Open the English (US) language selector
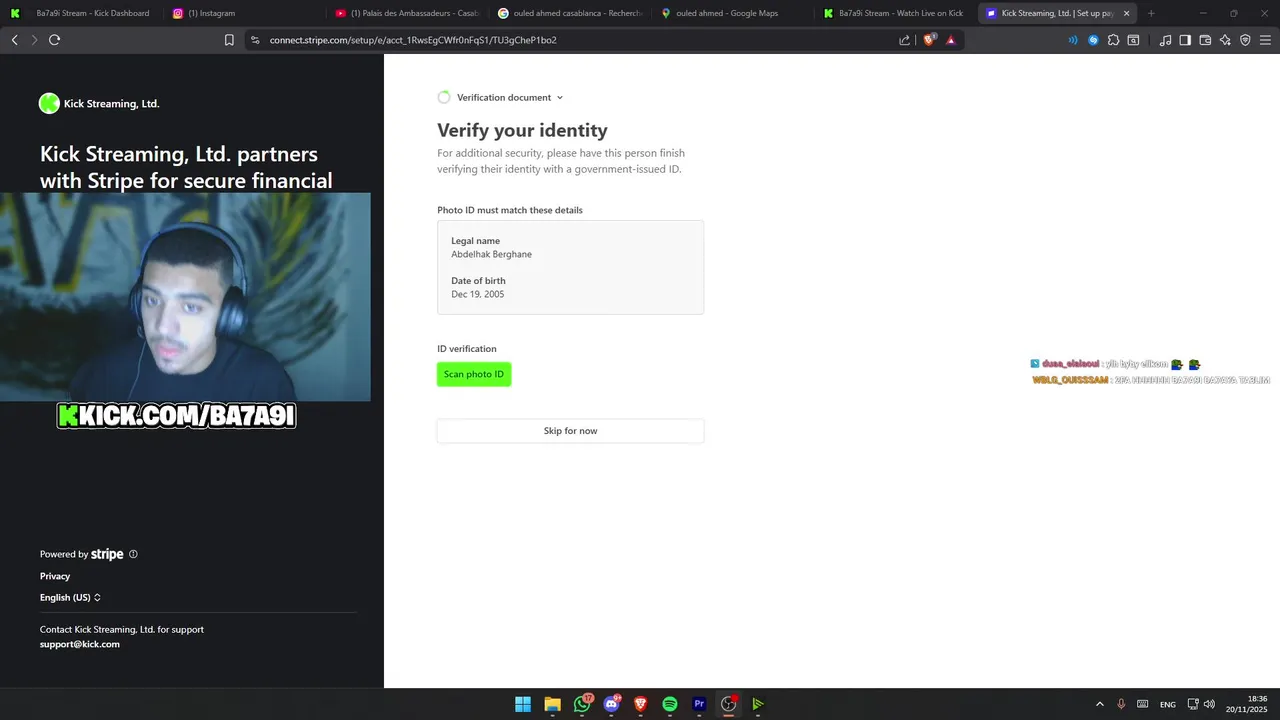This screenshot has width=1280, height=720. pyautogui.click(x=70, y=597)
